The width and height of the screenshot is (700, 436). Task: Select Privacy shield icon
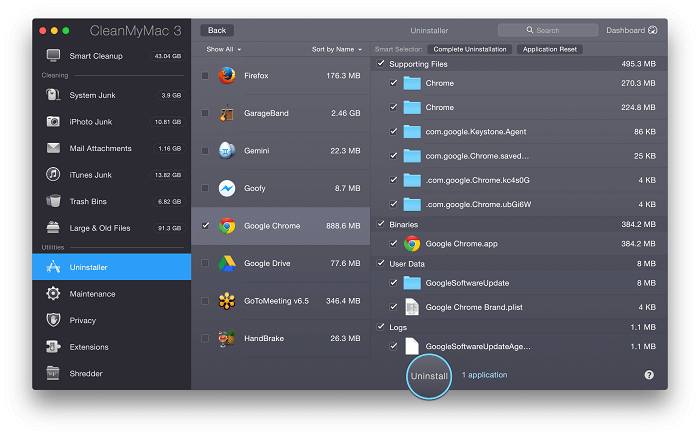pos(53,320)
